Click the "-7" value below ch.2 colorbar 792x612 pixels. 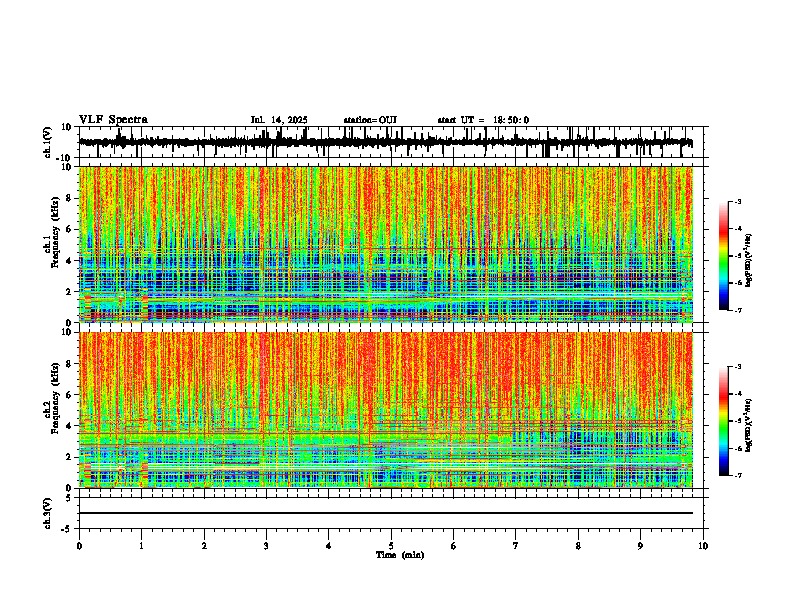[x=738, y=475]
